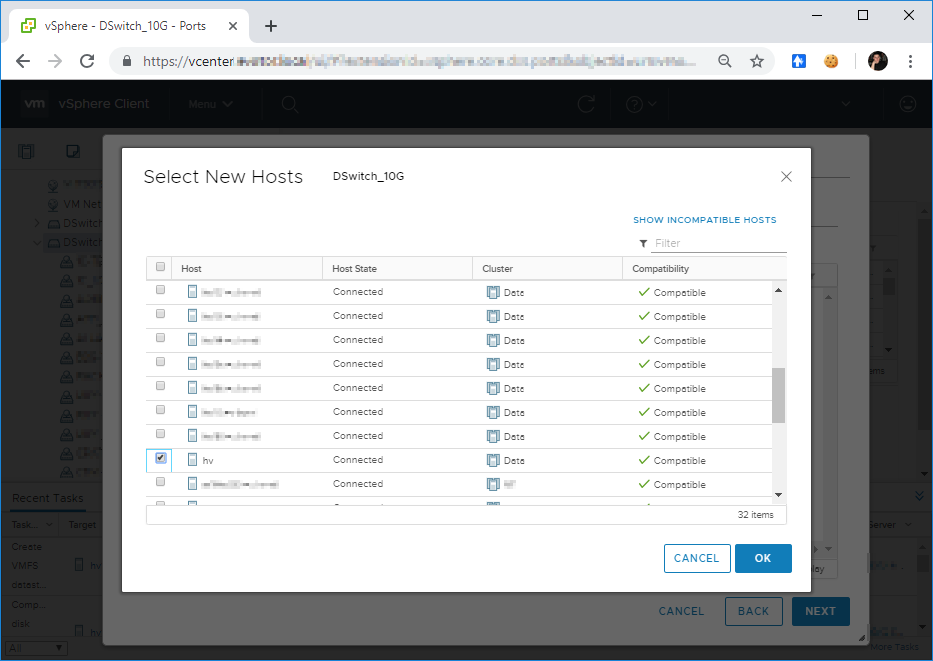Image resolution: width=933 pixels, height=661 pixels.
Task: Click the green checkmark in first visible row
Action: (644, 292)
